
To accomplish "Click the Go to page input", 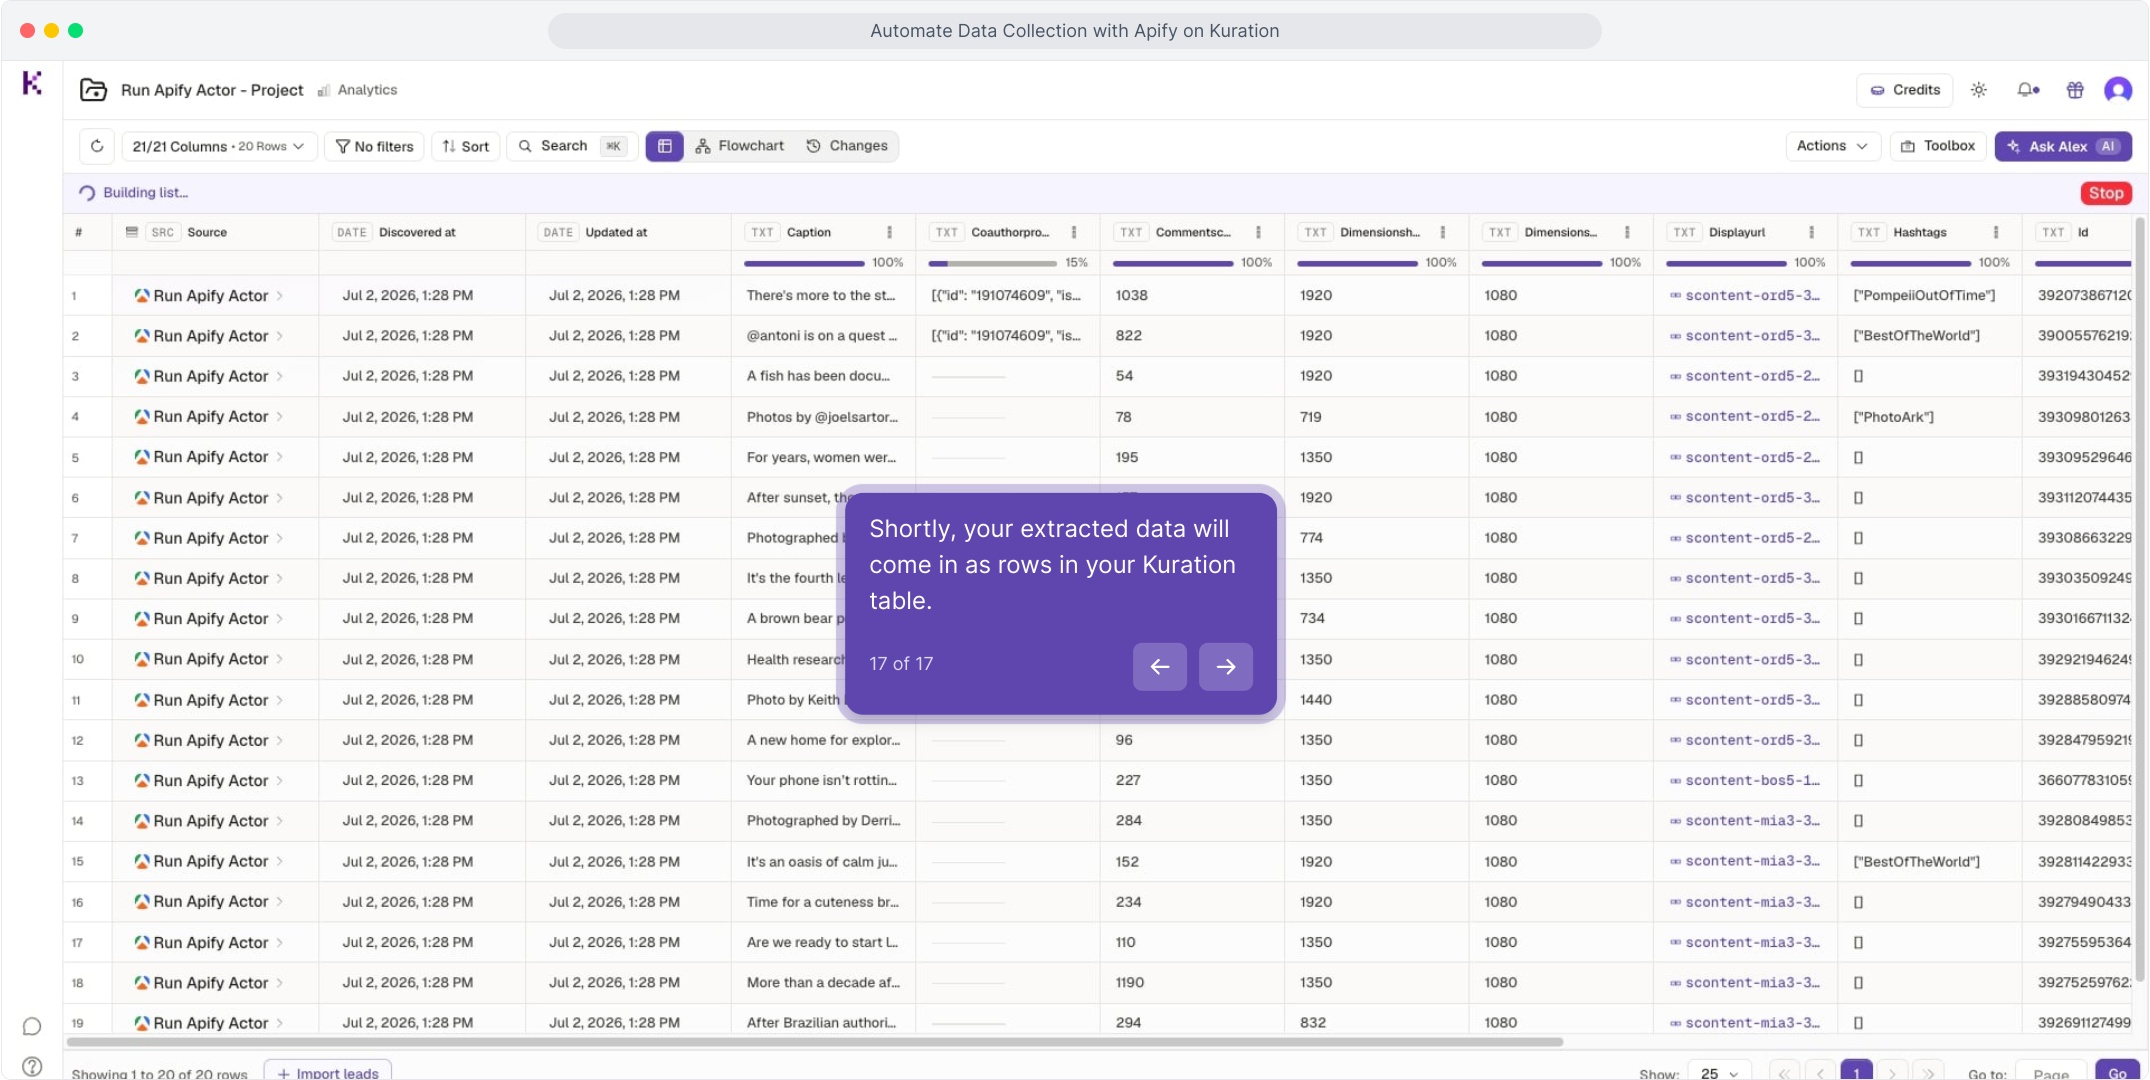I will click(2050, 1072).
